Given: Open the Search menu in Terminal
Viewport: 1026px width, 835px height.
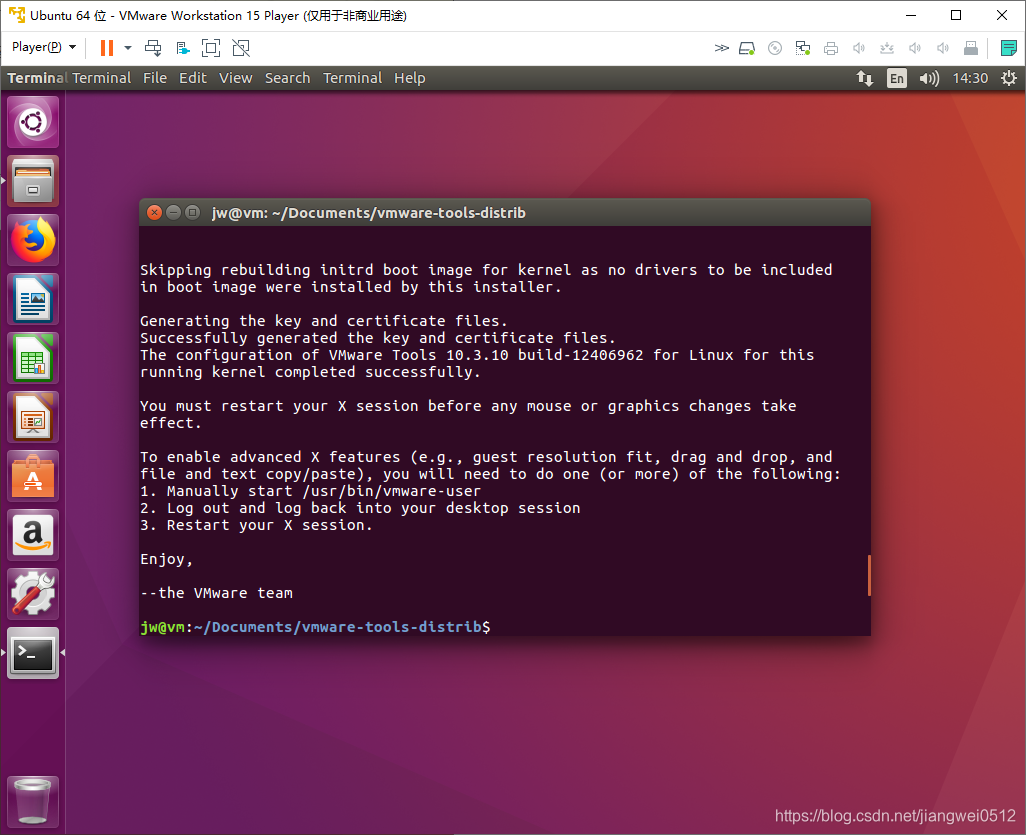Looking at the screenshot, I should click(x=287, y=78).
